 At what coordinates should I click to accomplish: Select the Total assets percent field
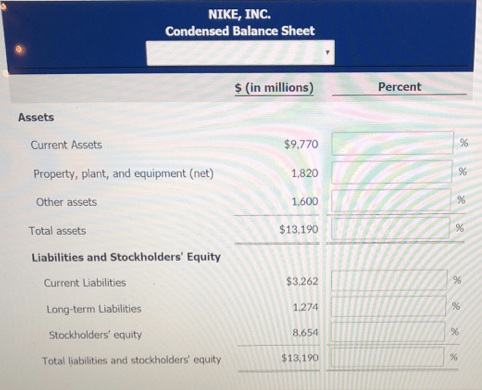click(390, 228)
